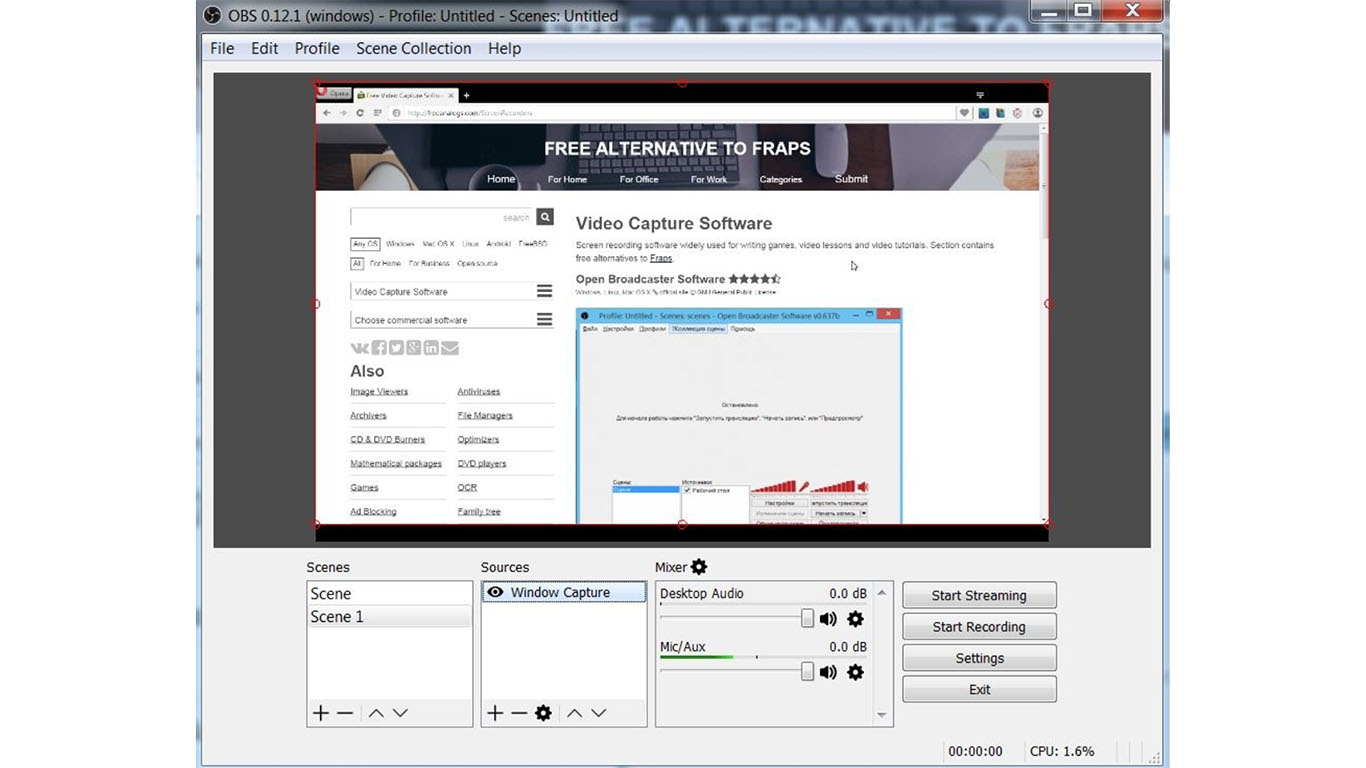Open source properties gear in Sources toolbar

pyautogui.click(x=543, y=713)
